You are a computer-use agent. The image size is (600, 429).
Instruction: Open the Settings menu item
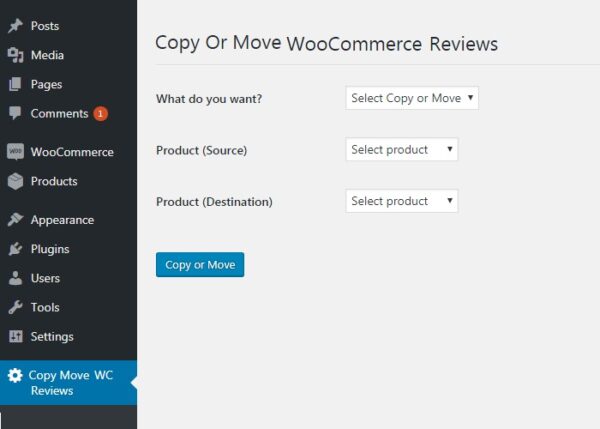point(52,336)
